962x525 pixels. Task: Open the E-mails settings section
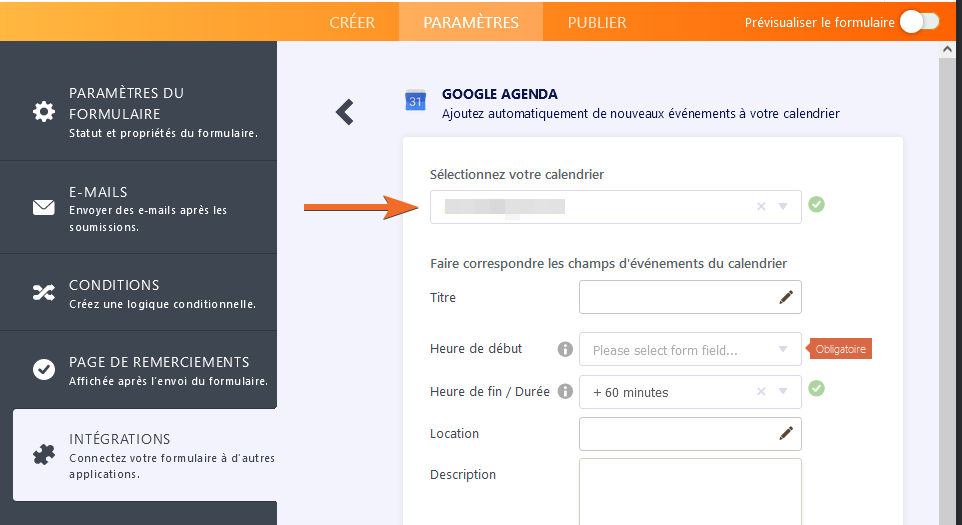pos(138,207)
